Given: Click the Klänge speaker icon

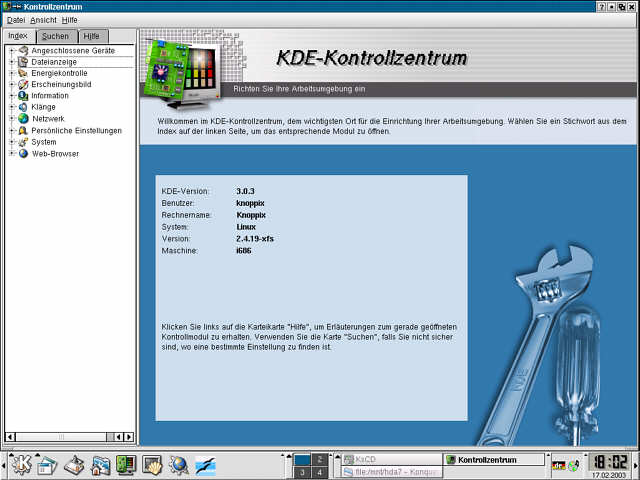Looking at the screenshot, I should click(x=23, y=107).
